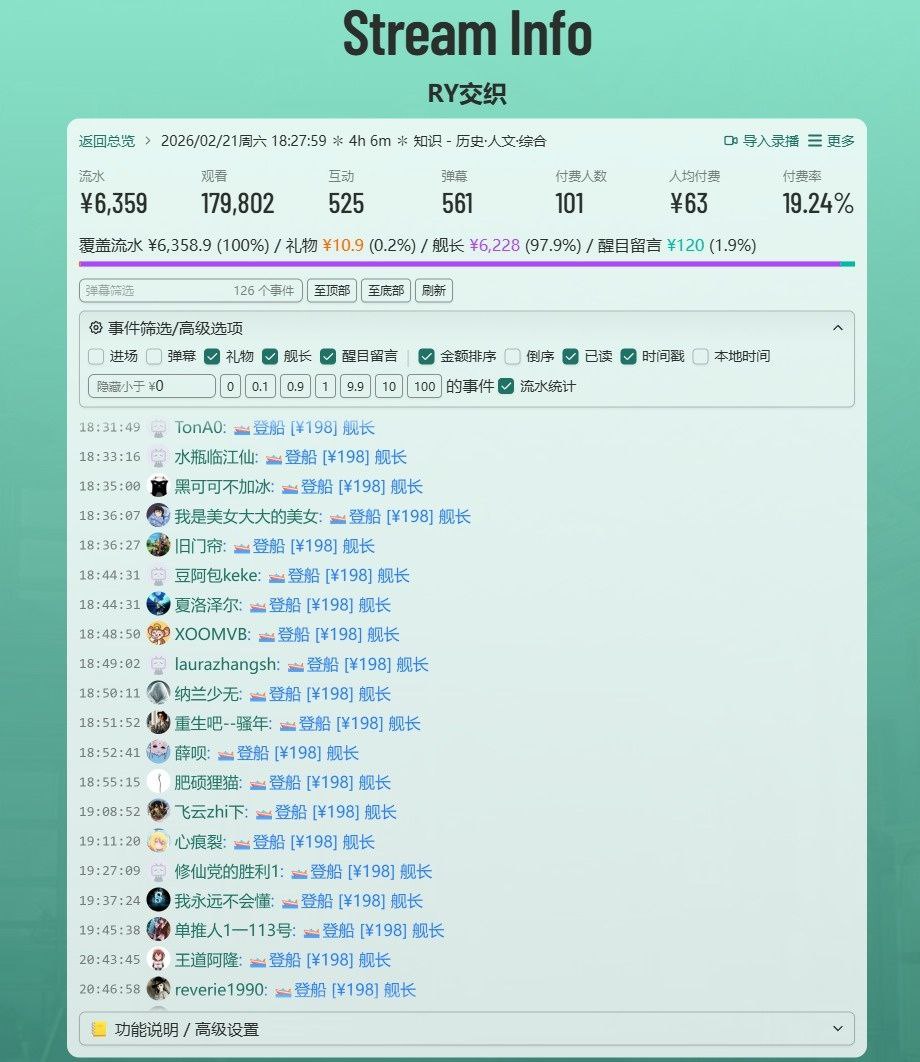Image resolution: width=920 pixels, height=1062 pixels.
Task: Click TonA0's avatar icon
Action: click(x=159, y=427)
